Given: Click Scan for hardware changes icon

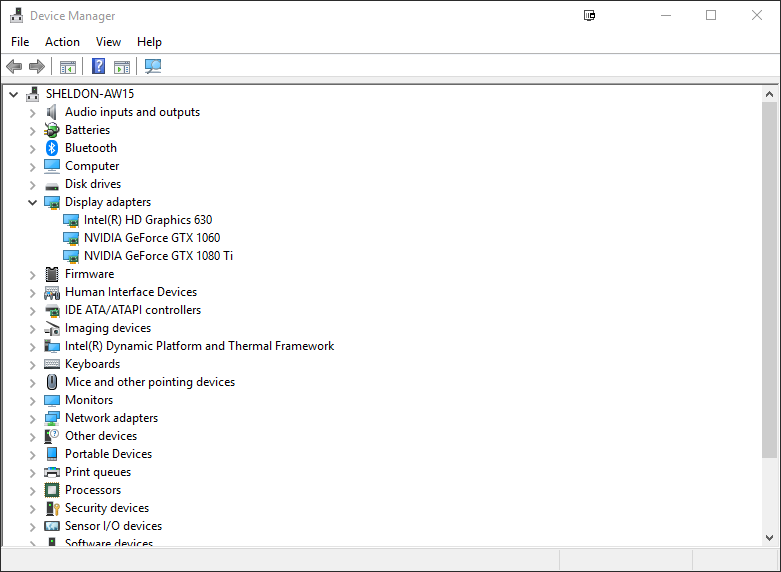Looking at the screenshot, I should click(x=153, y=66).
